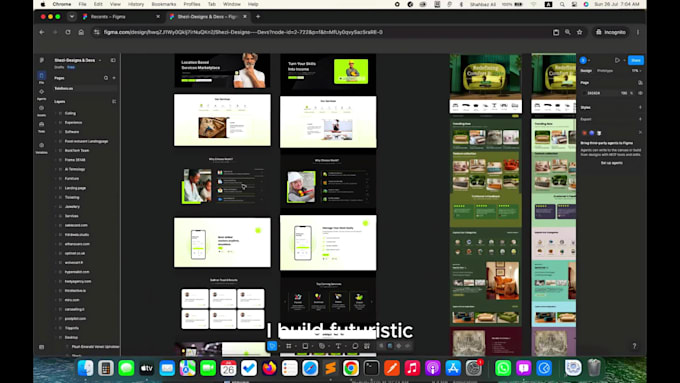Screen dimensions: 680x383
Task: Click the layers view options icon
Action: 114,101
